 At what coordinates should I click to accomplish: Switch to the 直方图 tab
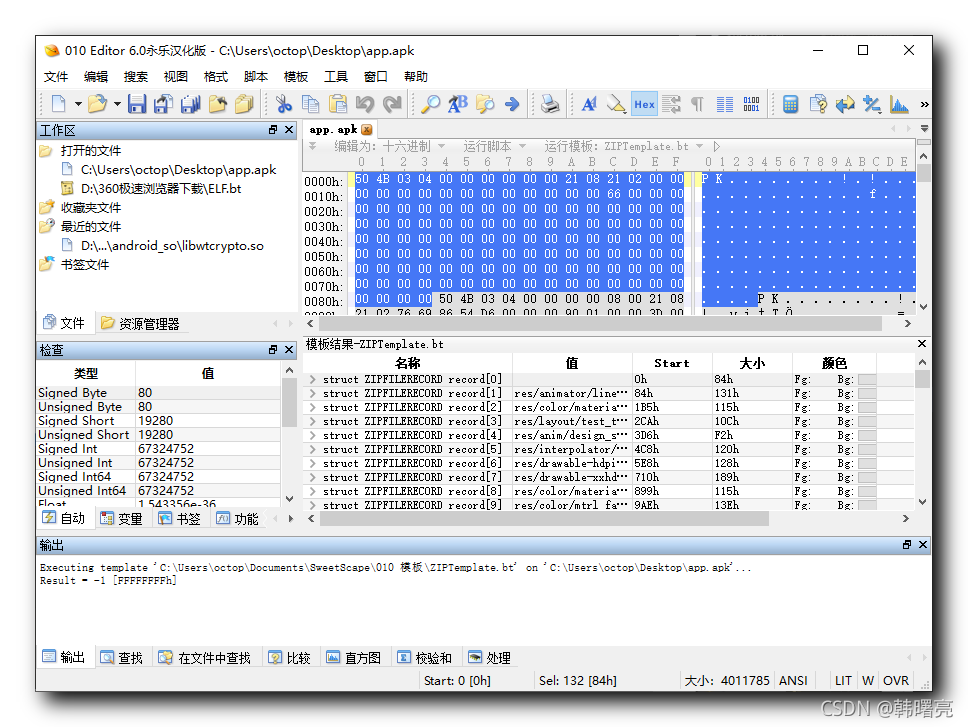354,658
